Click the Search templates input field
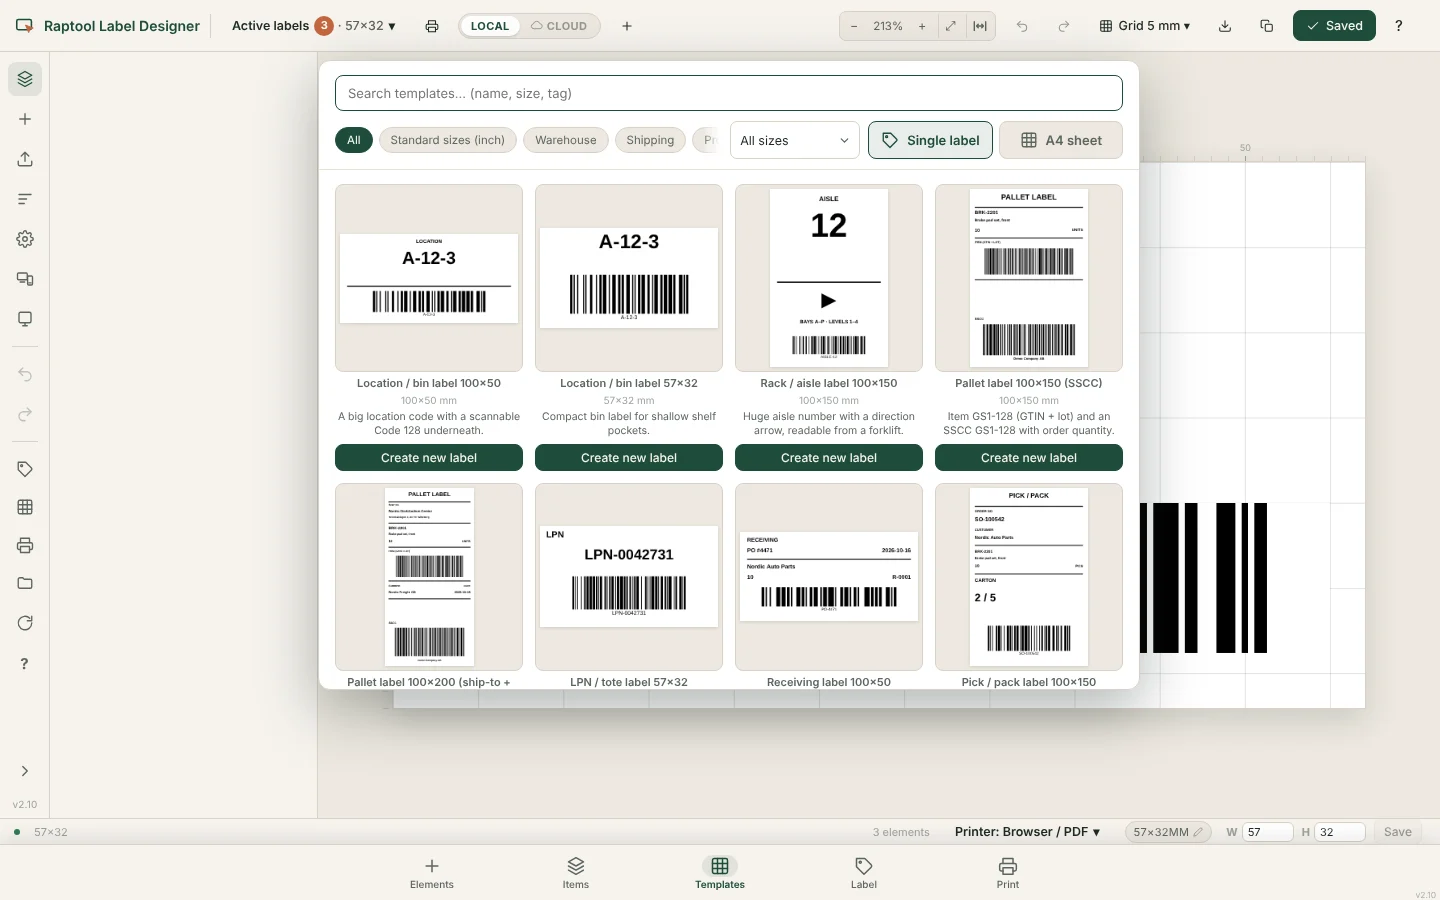The image size is (1440, 900). click(x=729, y=93)
